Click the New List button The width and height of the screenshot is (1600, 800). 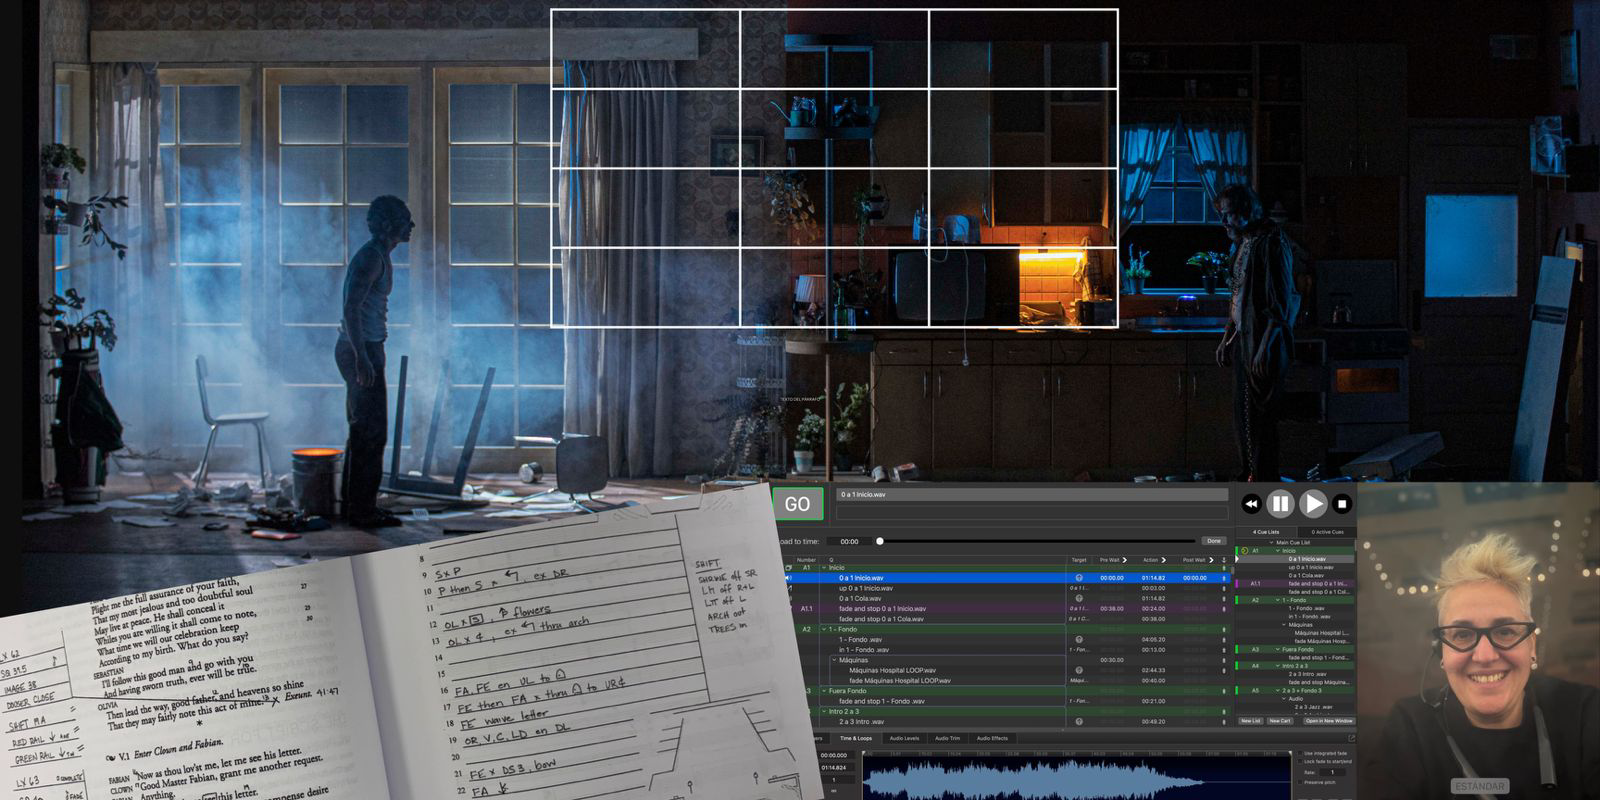pos(1251,721)
